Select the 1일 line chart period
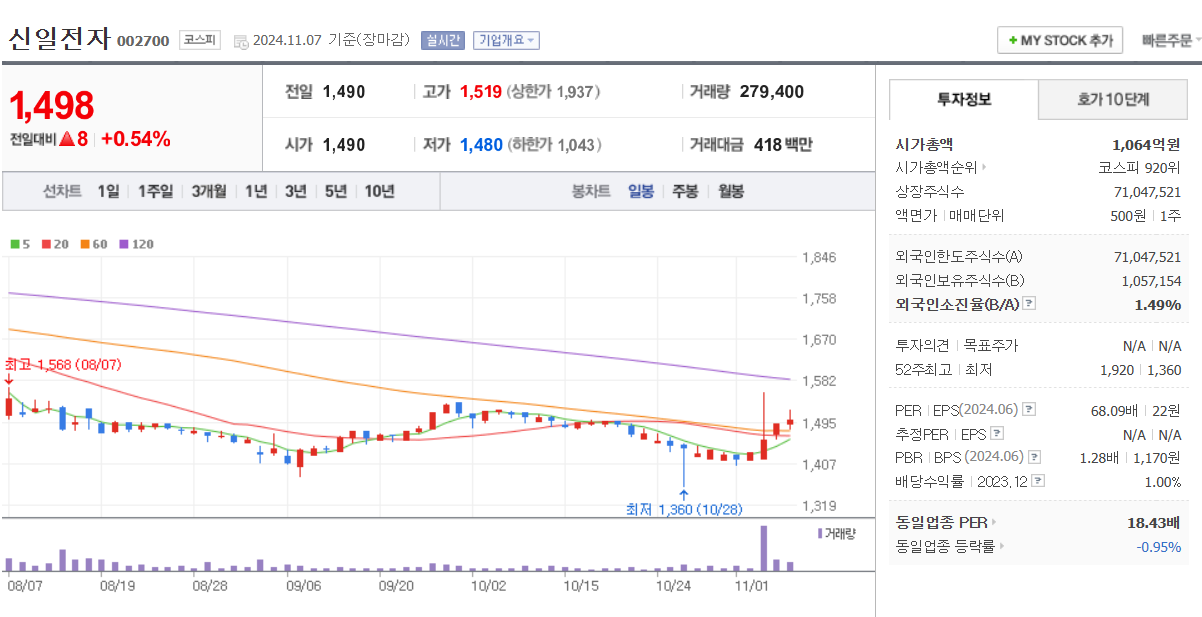1202x617 pixels. [x=108, y=191]
